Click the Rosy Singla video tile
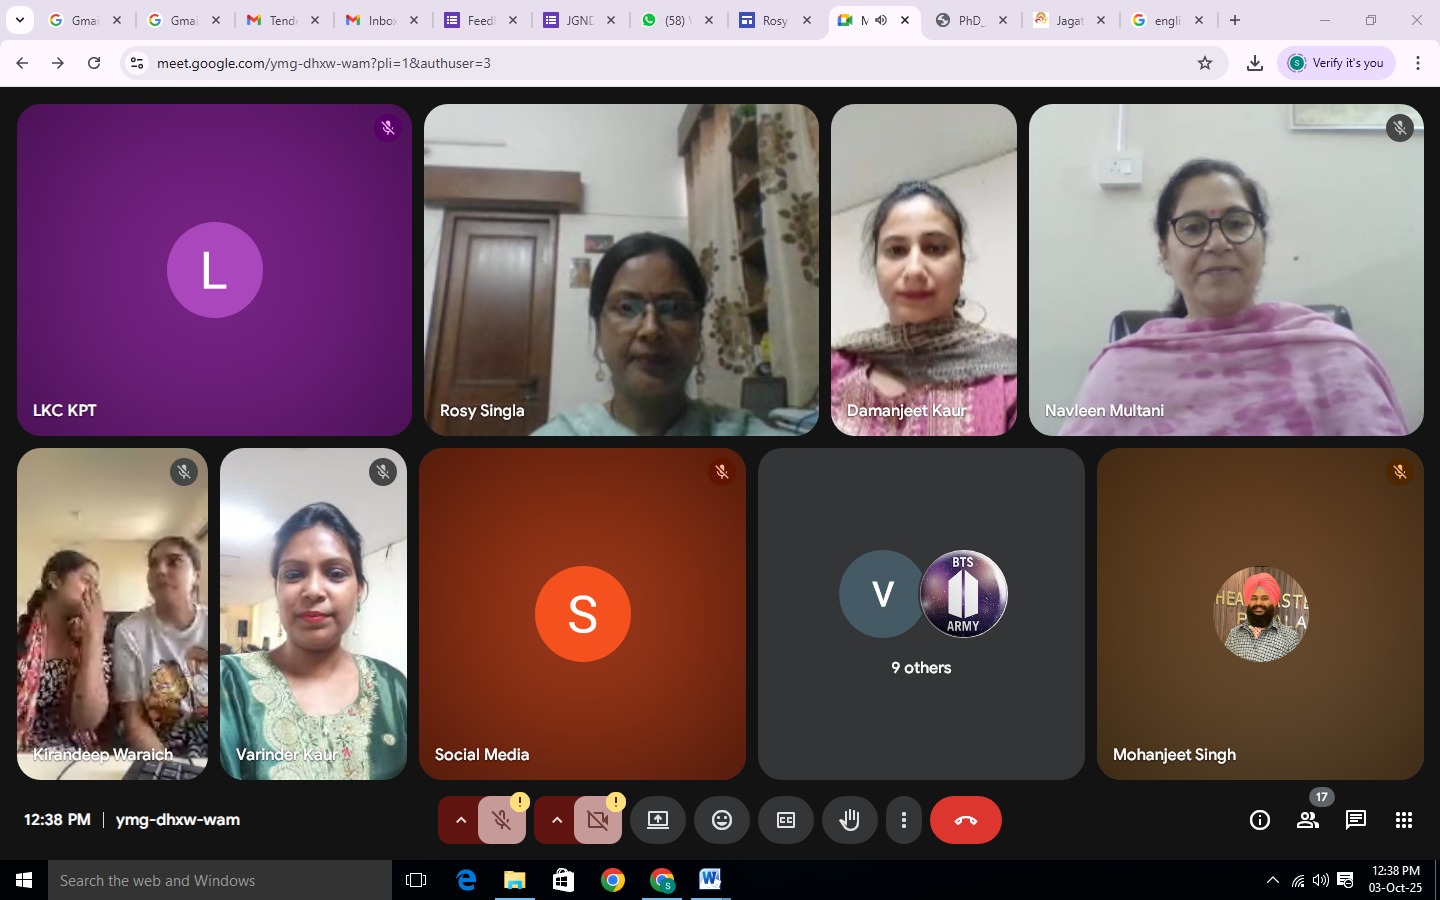The height and width of the screenshot is (900, 1440). tap(621, 270)
